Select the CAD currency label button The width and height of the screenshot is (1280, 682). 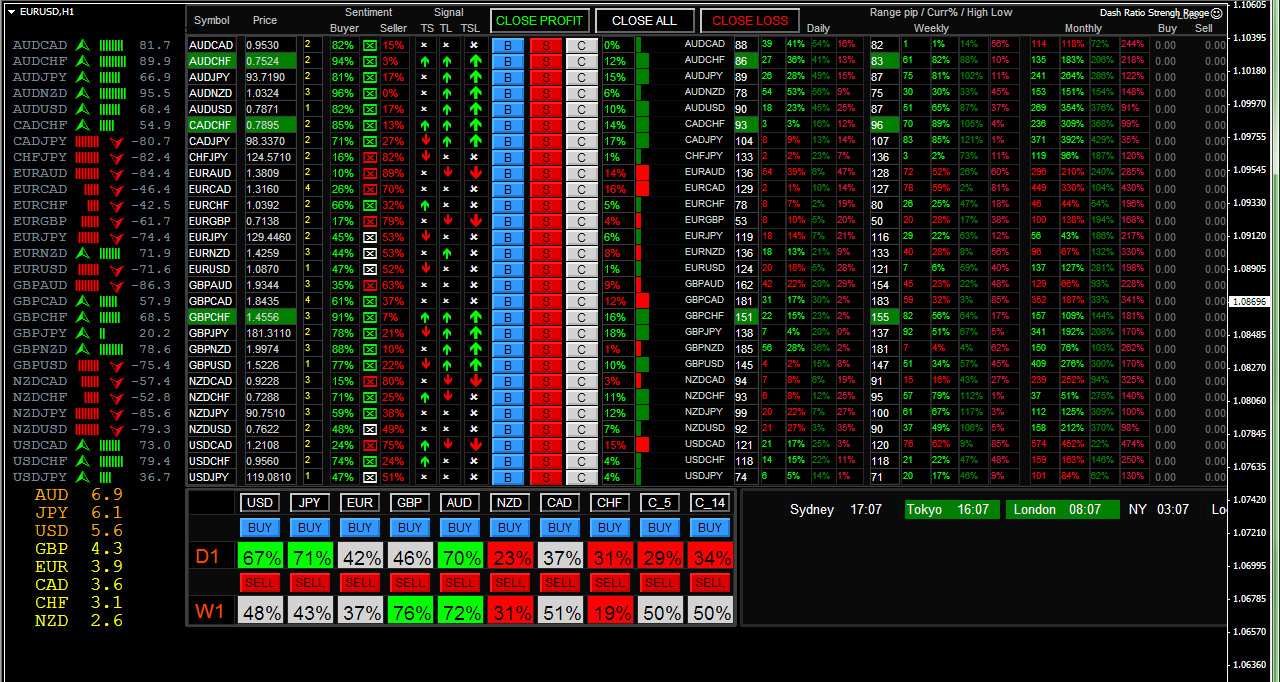(560, 502)
